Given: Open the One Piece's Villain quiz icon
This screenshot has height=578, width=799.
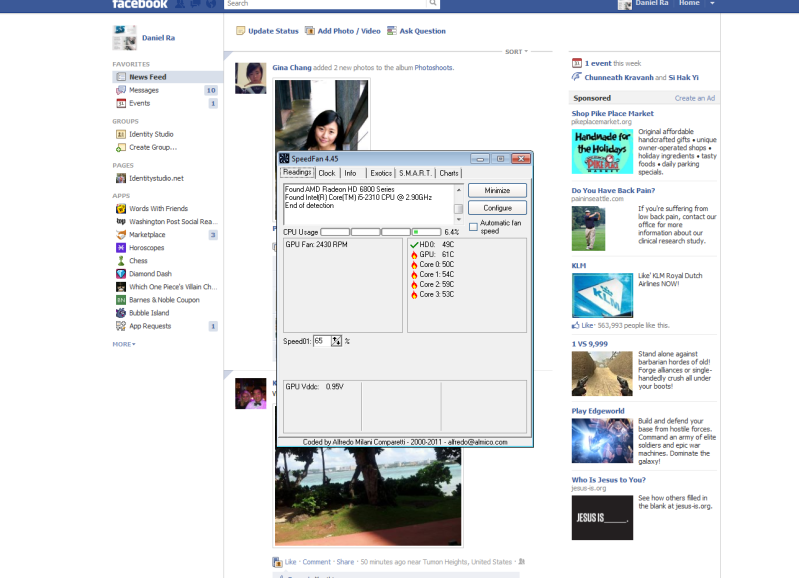Looking at the screenshot, I should [x=121, y=287].
